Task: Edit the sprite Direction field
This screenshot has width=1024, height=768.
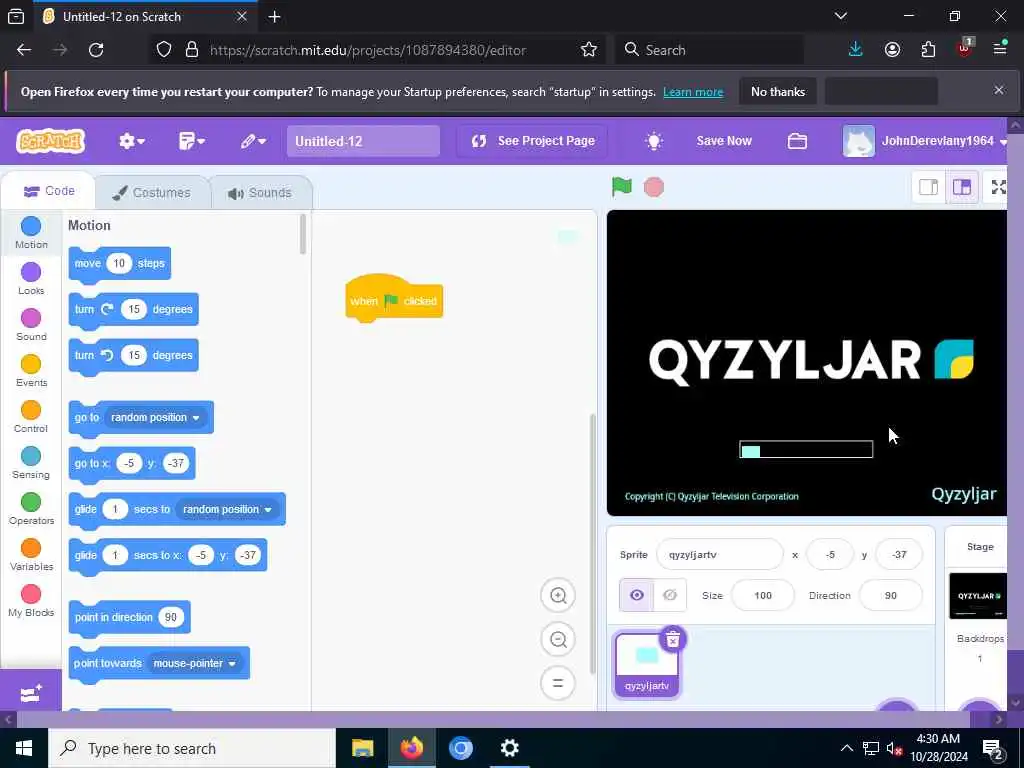Action: (891, 596)
